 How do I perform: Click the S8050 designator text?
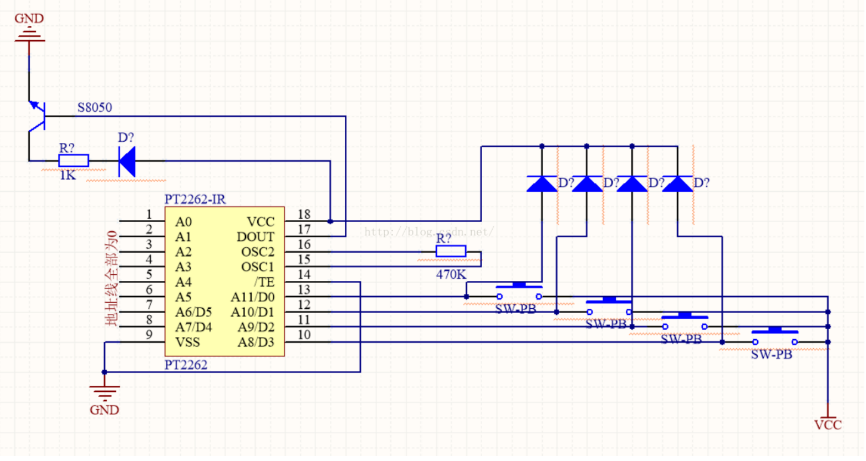coord(94,107)
